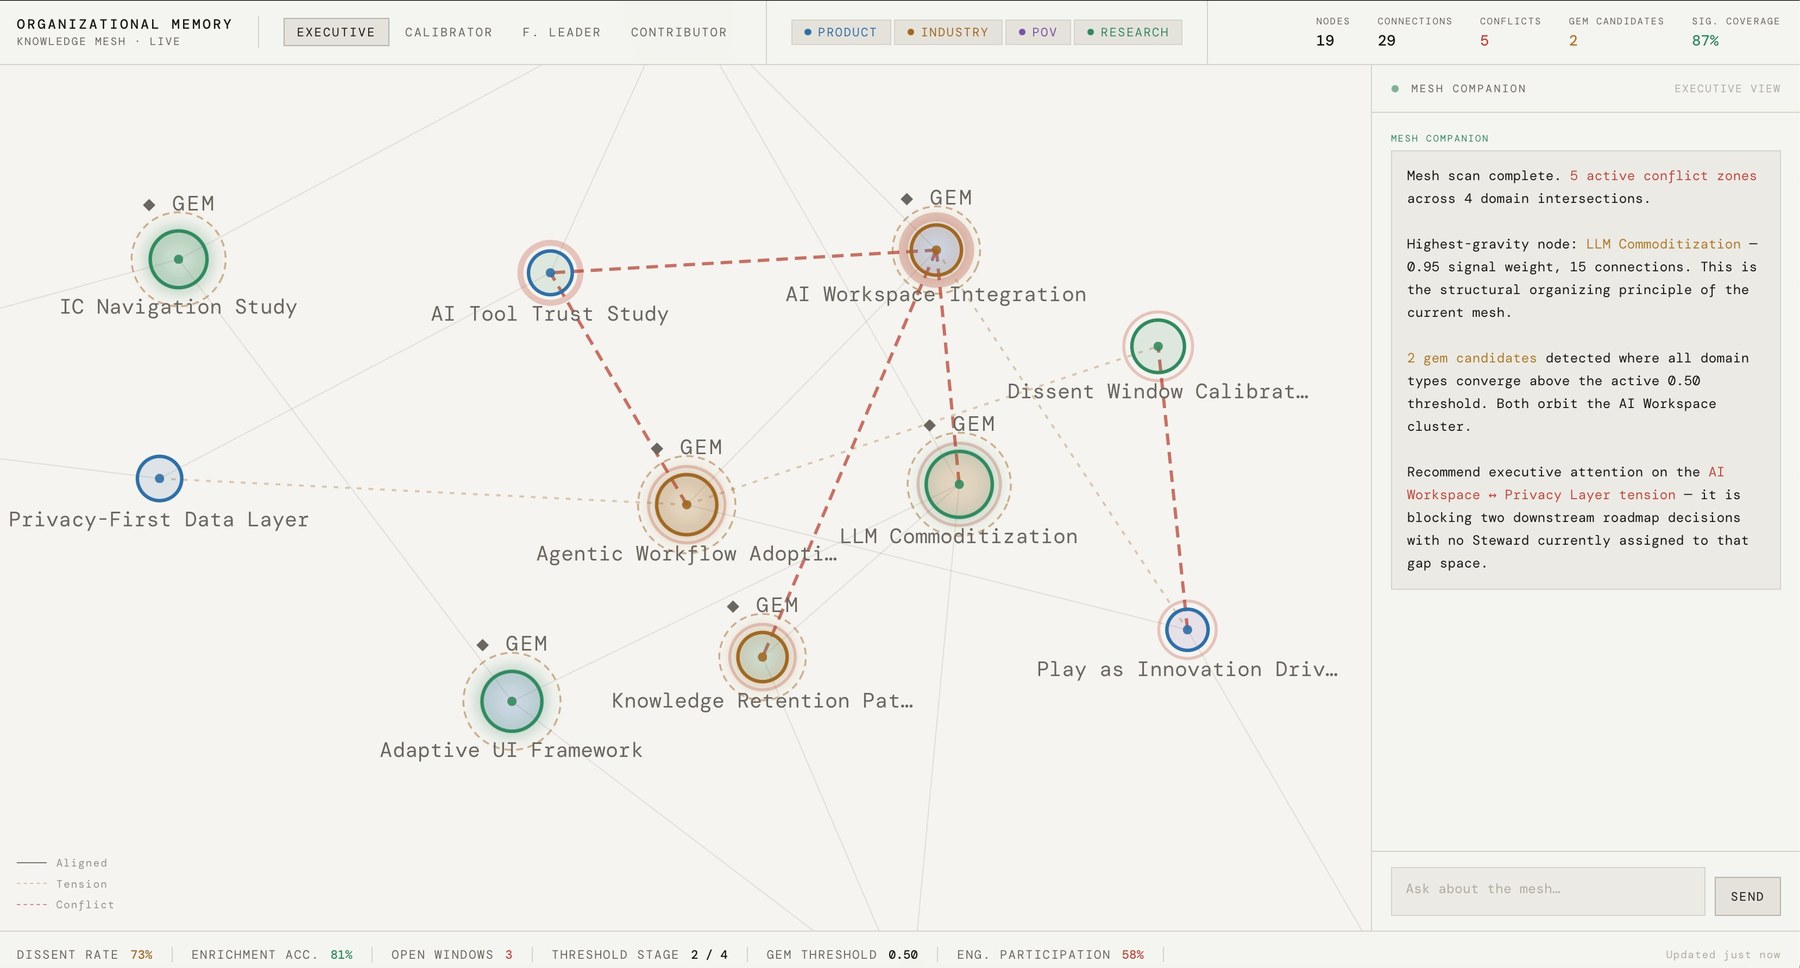
Task: Click the IC Navigation Study label
Action: point(178,307)
